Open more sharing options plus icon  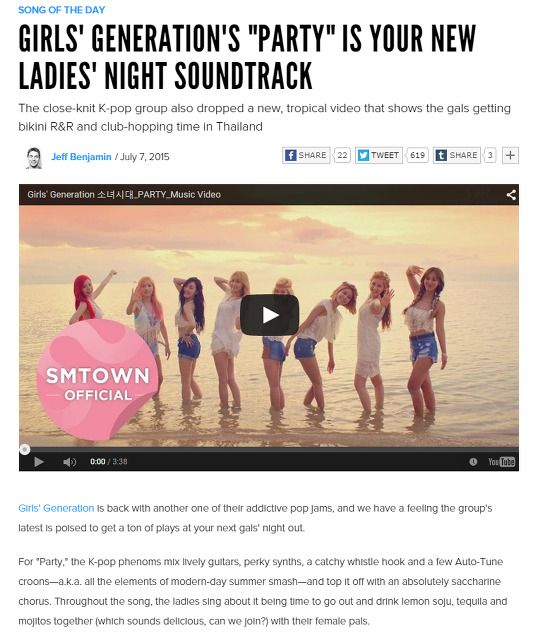tap(510, 156)
